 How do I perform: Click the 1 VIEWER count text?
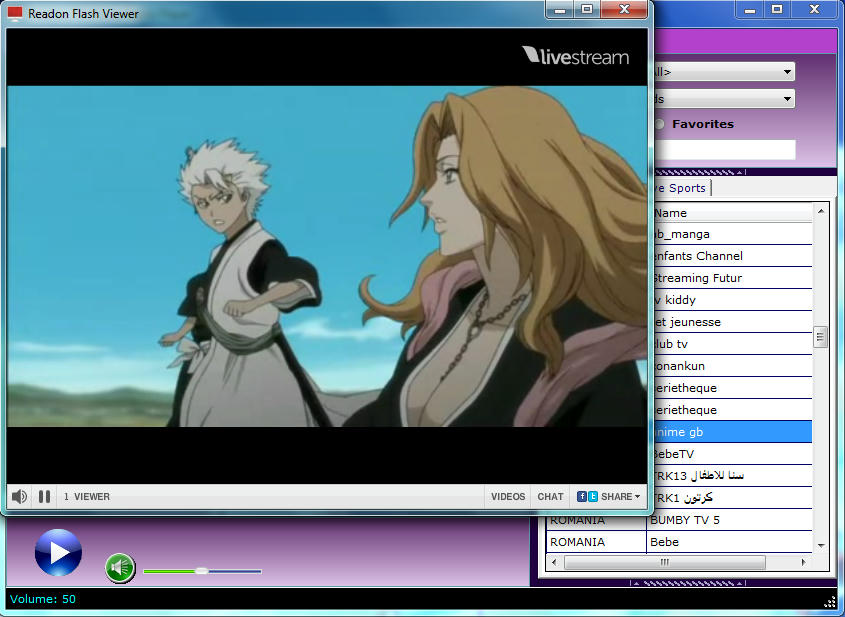(x=87, y=496)
